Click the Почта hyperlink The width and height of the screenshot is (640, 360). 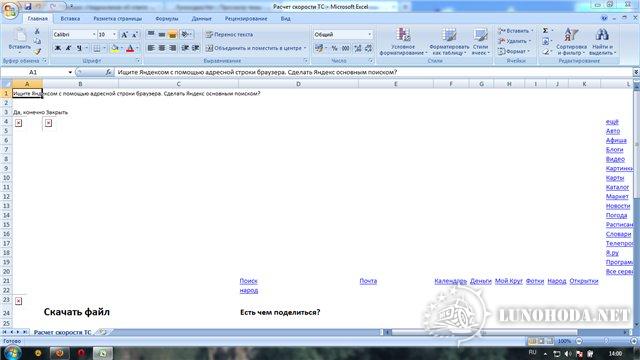pos(368,281)
